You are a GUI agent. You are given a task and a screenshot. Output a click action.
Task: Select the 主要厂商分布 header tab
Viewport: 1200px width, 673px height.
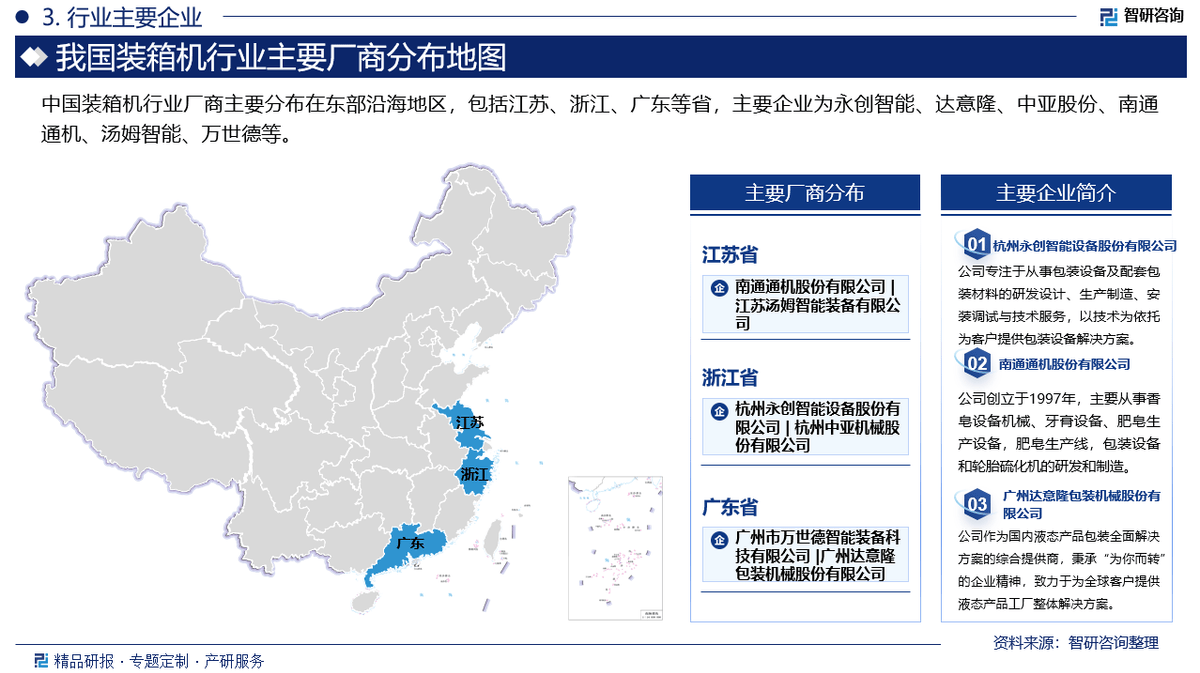(804, 193)
